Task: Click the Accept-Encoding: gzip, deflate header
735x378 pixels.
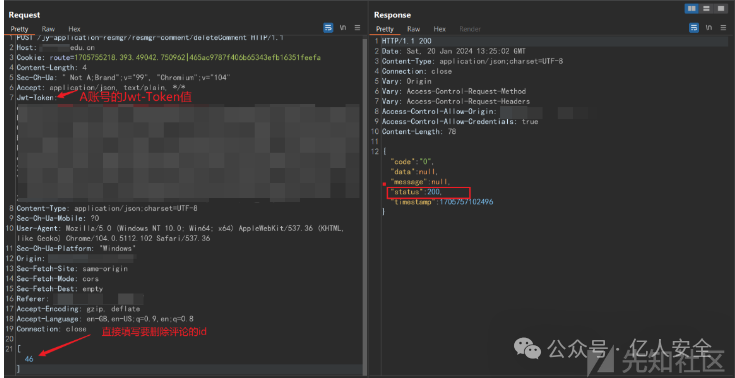Action: [x=78, y=309]
